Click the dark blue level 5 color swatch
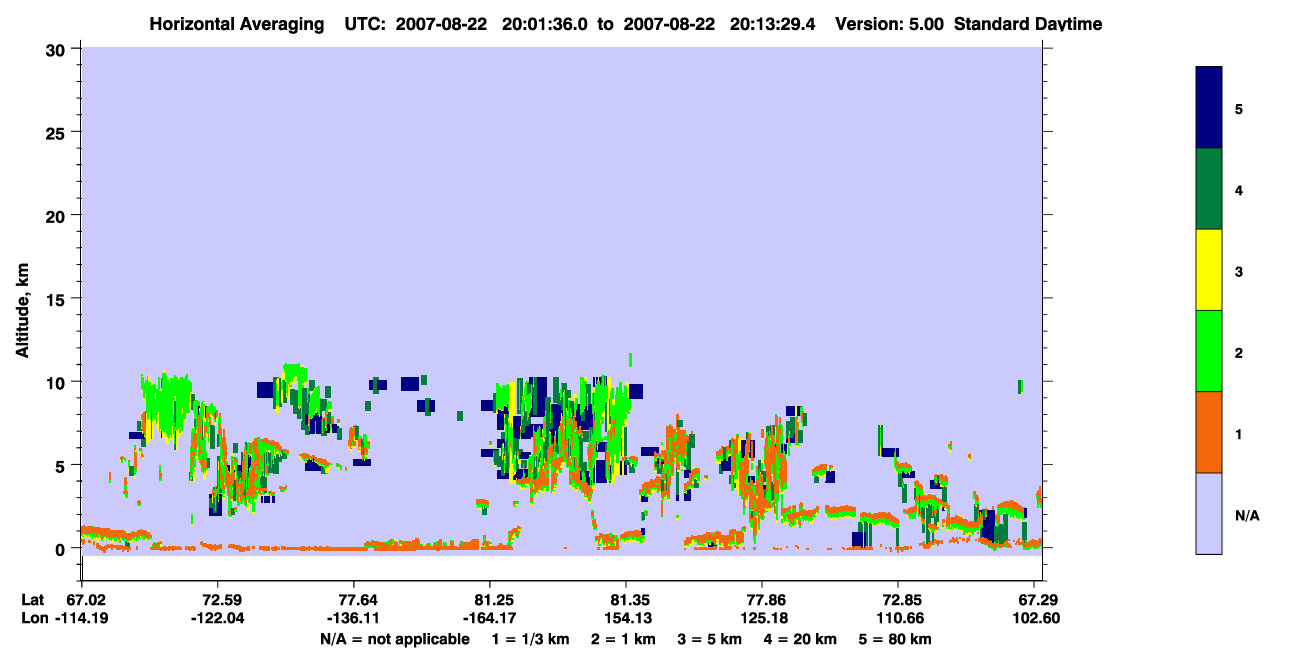 coord(1209,108)
